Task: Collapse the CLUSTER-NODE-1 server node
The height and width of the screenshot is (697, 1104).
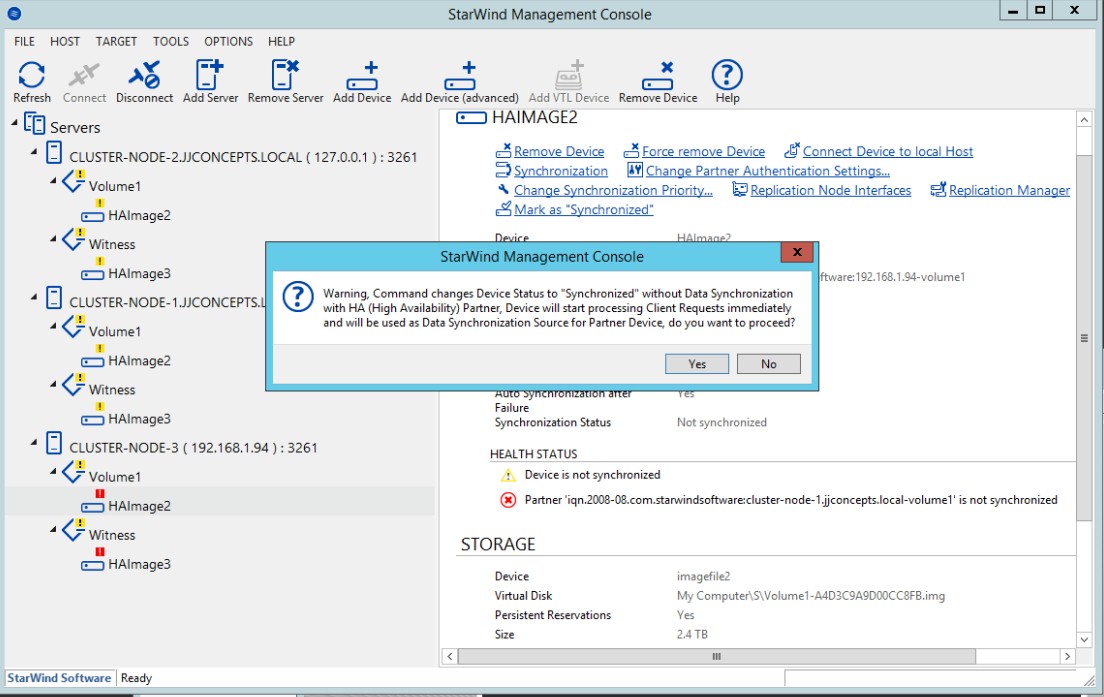Action: pos(34,296)
